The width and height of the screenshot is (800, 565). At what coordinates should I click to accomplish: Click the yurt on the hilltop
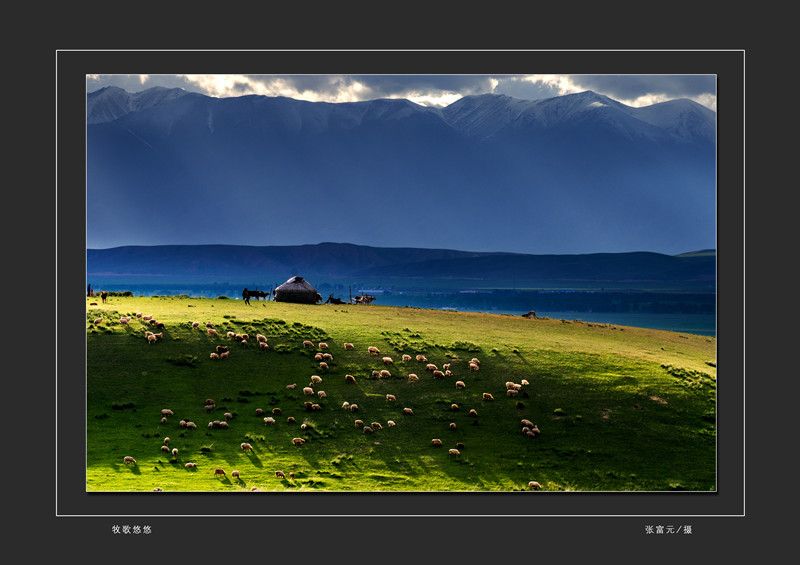[296, 290]
